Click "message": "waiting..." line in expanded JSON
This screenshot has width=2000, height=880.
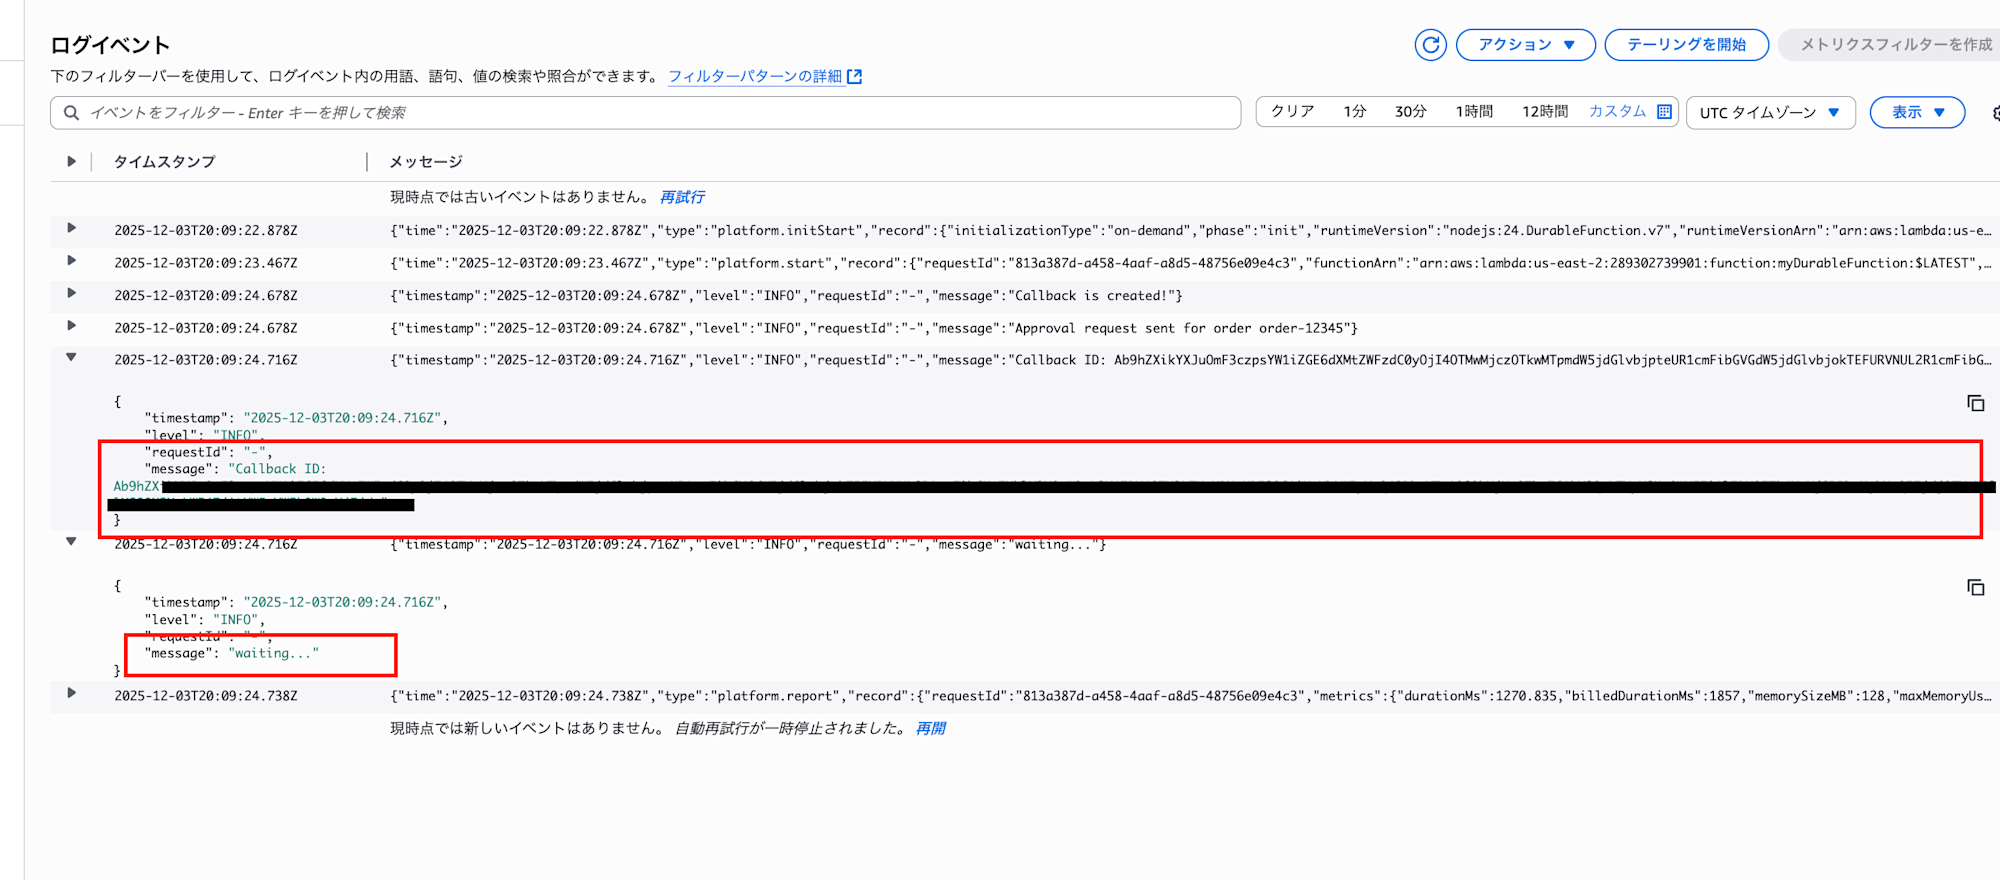point(232,653)
